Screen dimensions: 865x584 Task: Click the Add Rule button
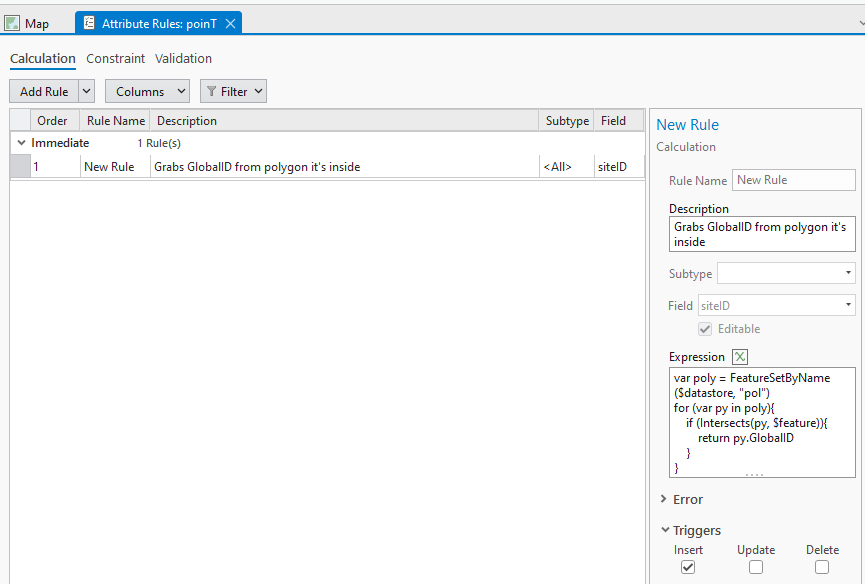pos(44,91)
